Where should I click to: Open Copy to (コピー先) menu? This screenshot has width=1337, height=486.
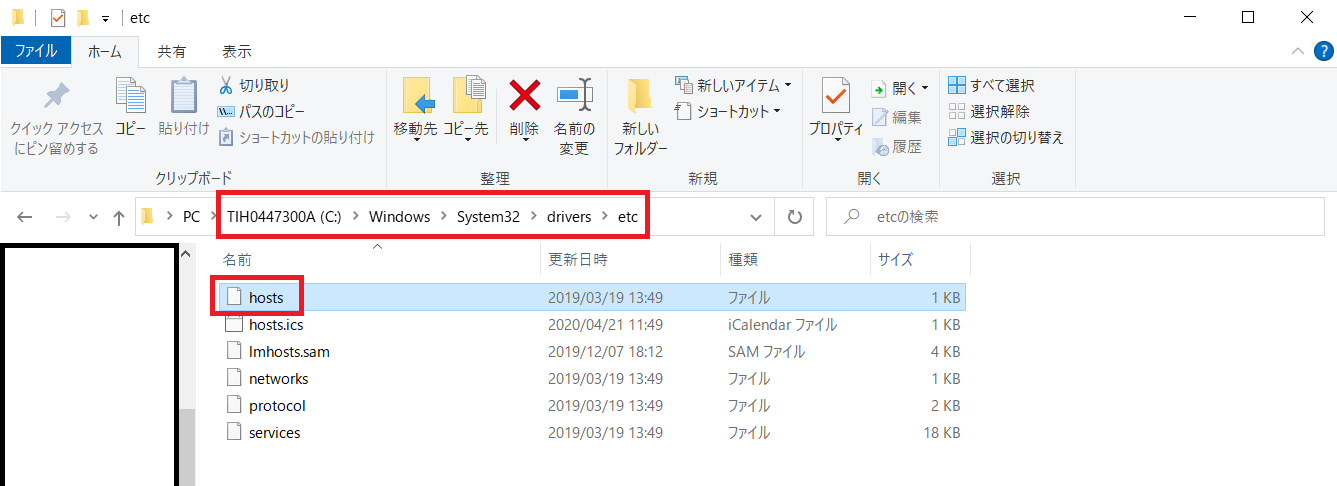[466, 110]
